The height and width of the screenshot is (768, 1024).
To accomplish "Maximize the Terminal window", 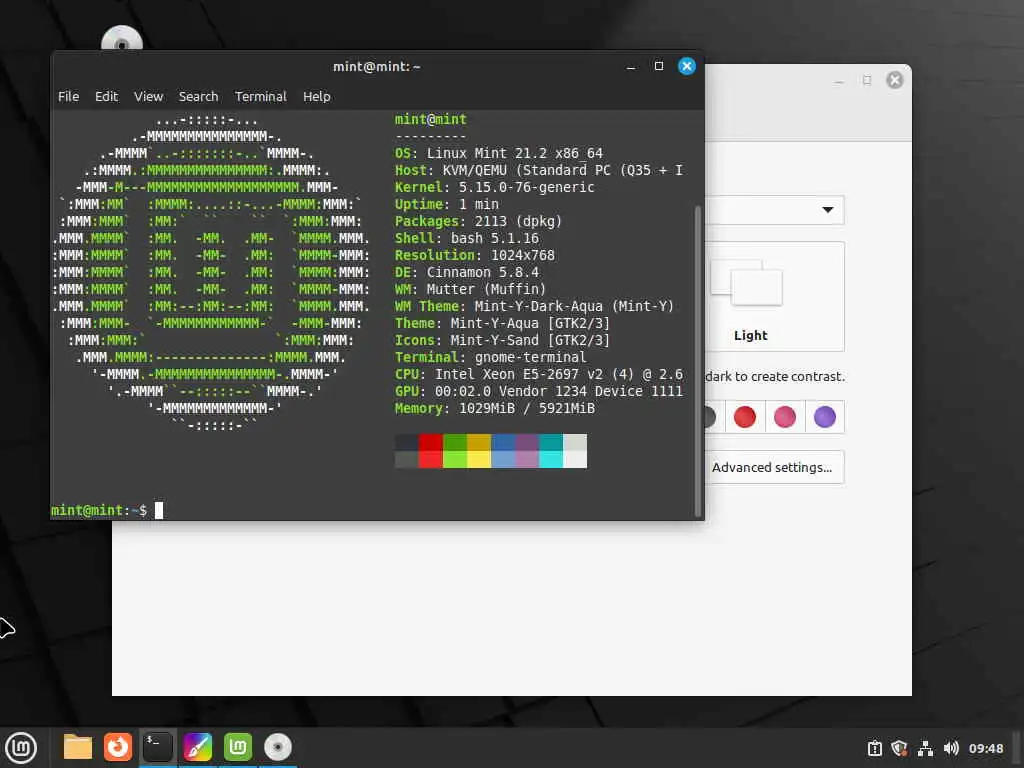I will [659, 66].
